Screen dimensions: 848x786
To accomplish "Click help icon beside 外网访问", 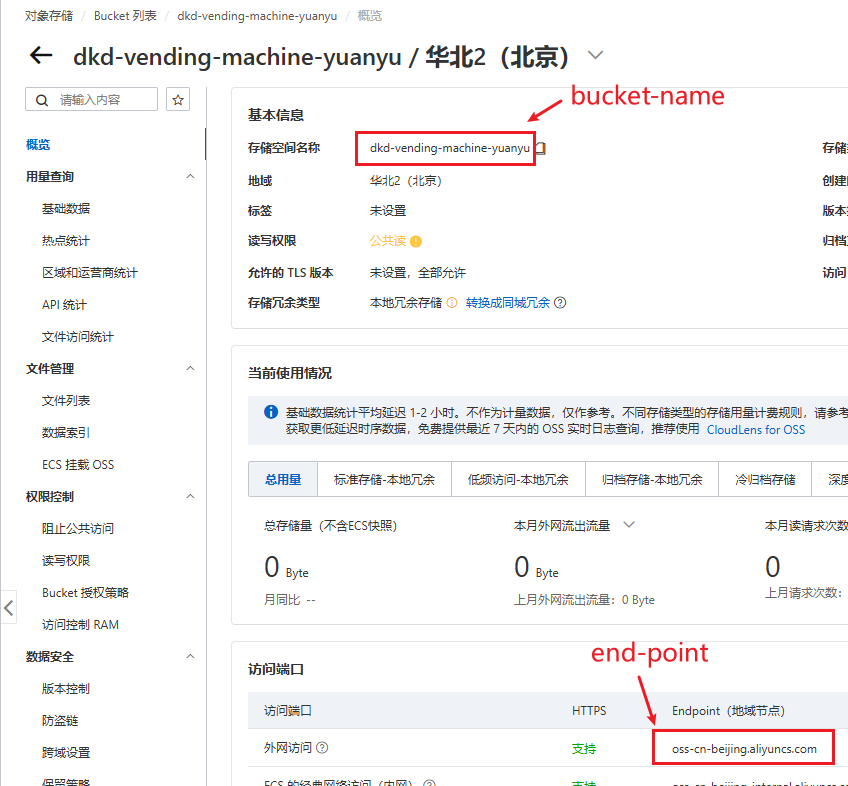I will [x=322, y=748].
